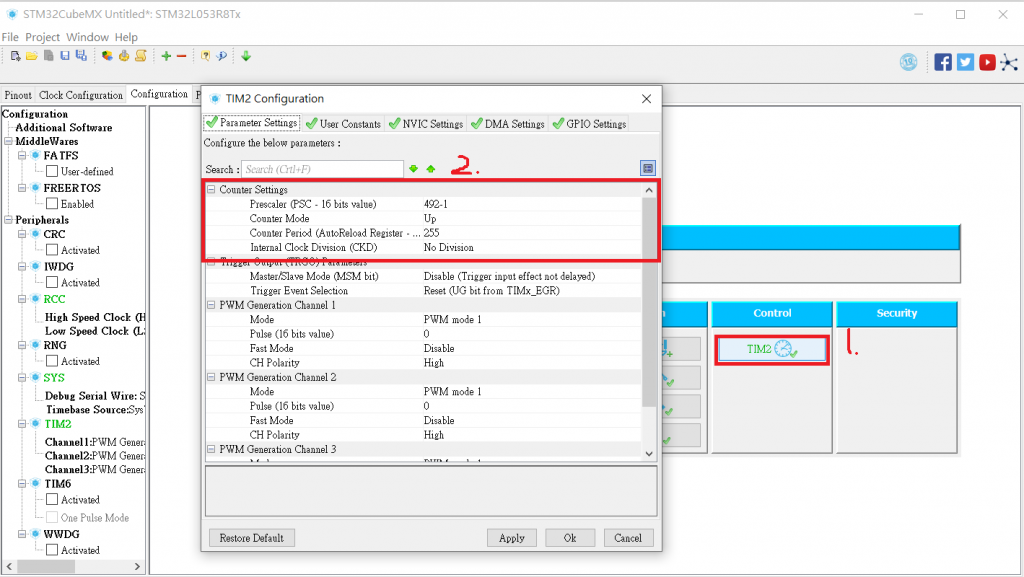
Task: Open the DMA Settings tab
Action: pos(507,123)
